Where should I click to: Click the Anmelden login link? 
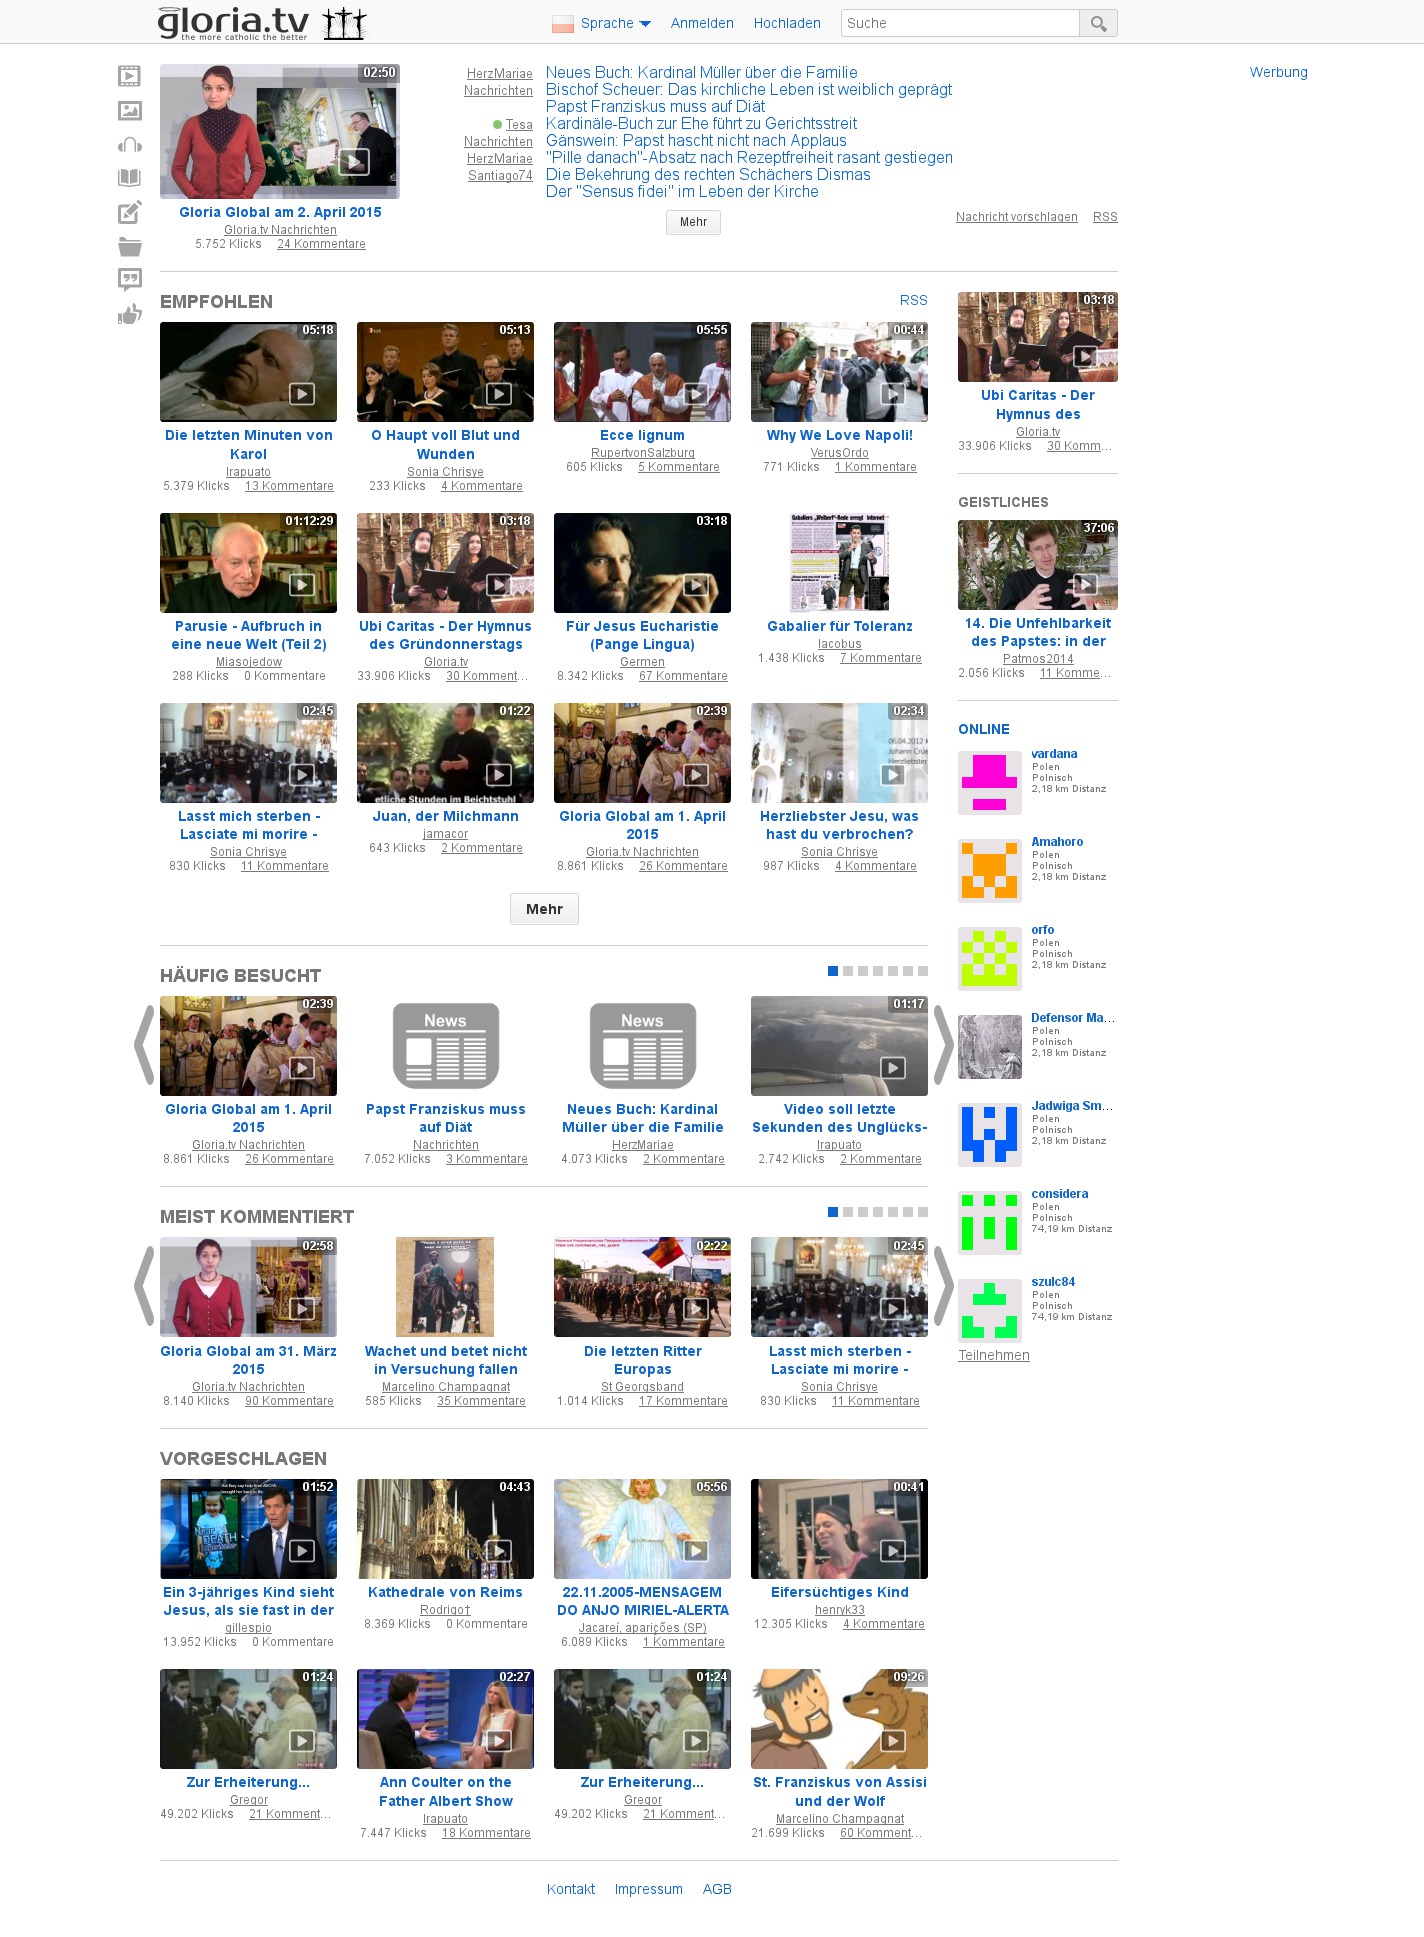702,24
